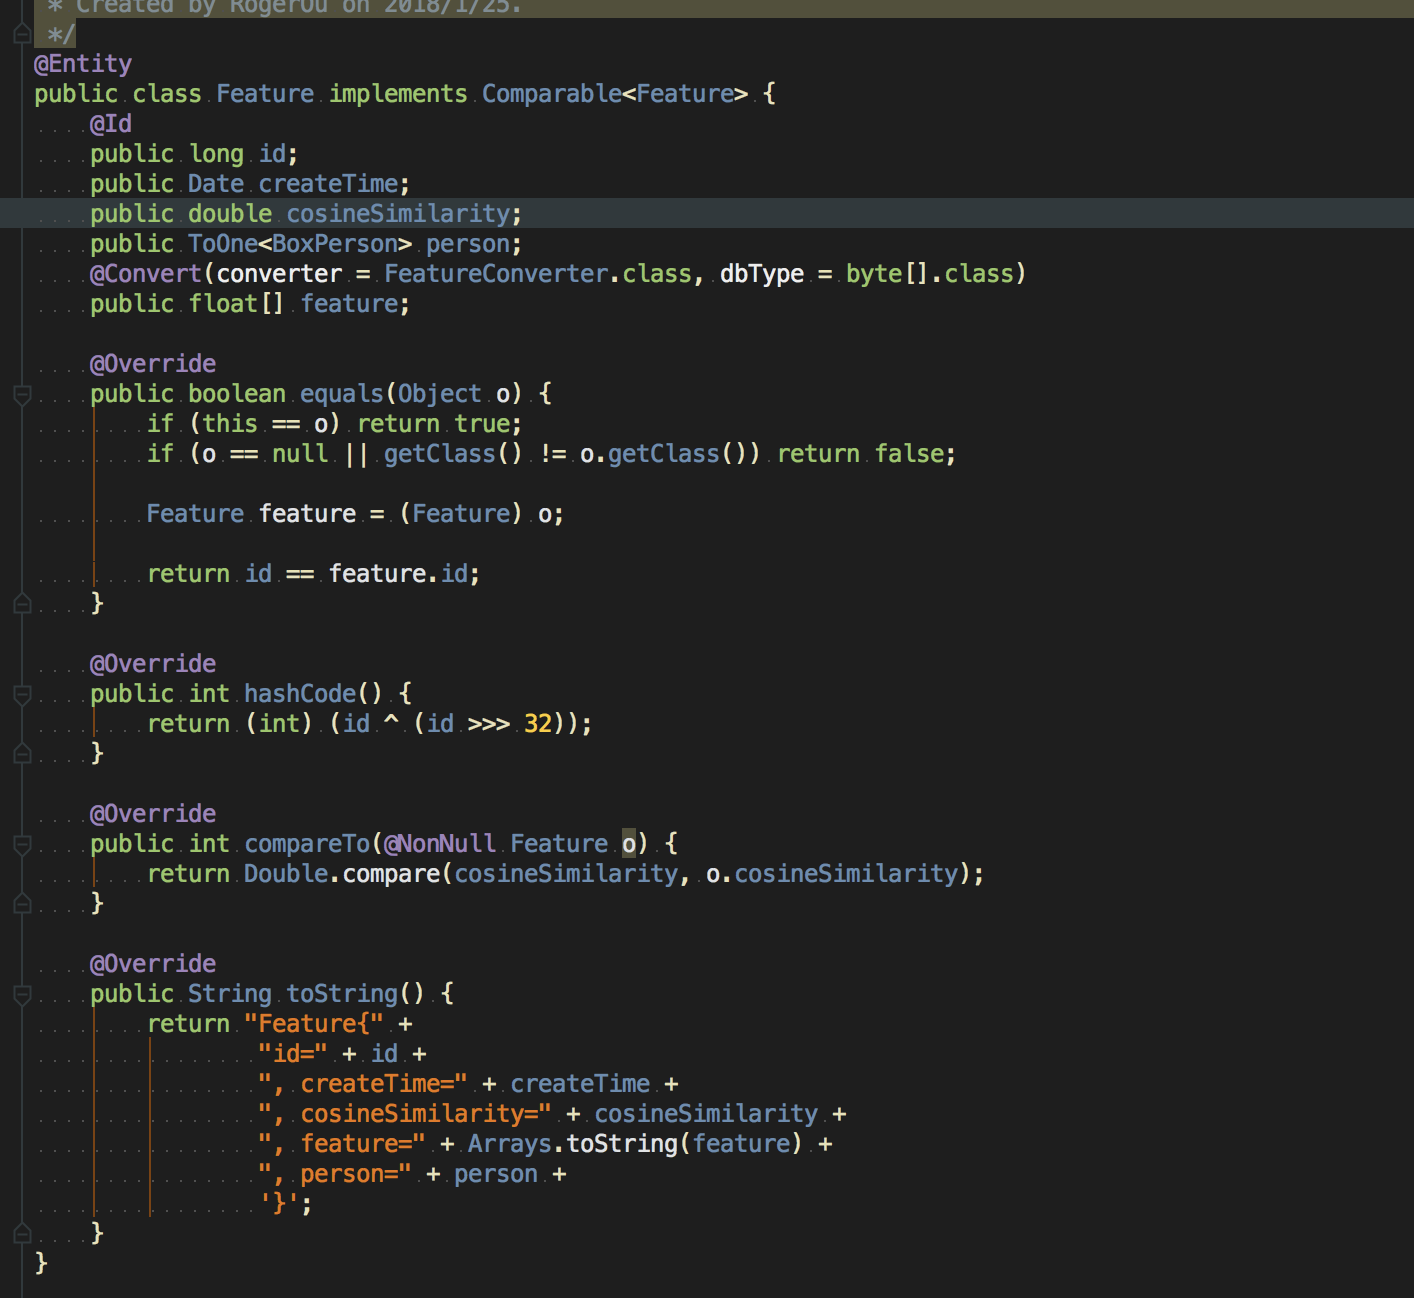Click 'person;' field declaration name
1414x1298 pixels.
pyautogui.click(x=474, y=244)
